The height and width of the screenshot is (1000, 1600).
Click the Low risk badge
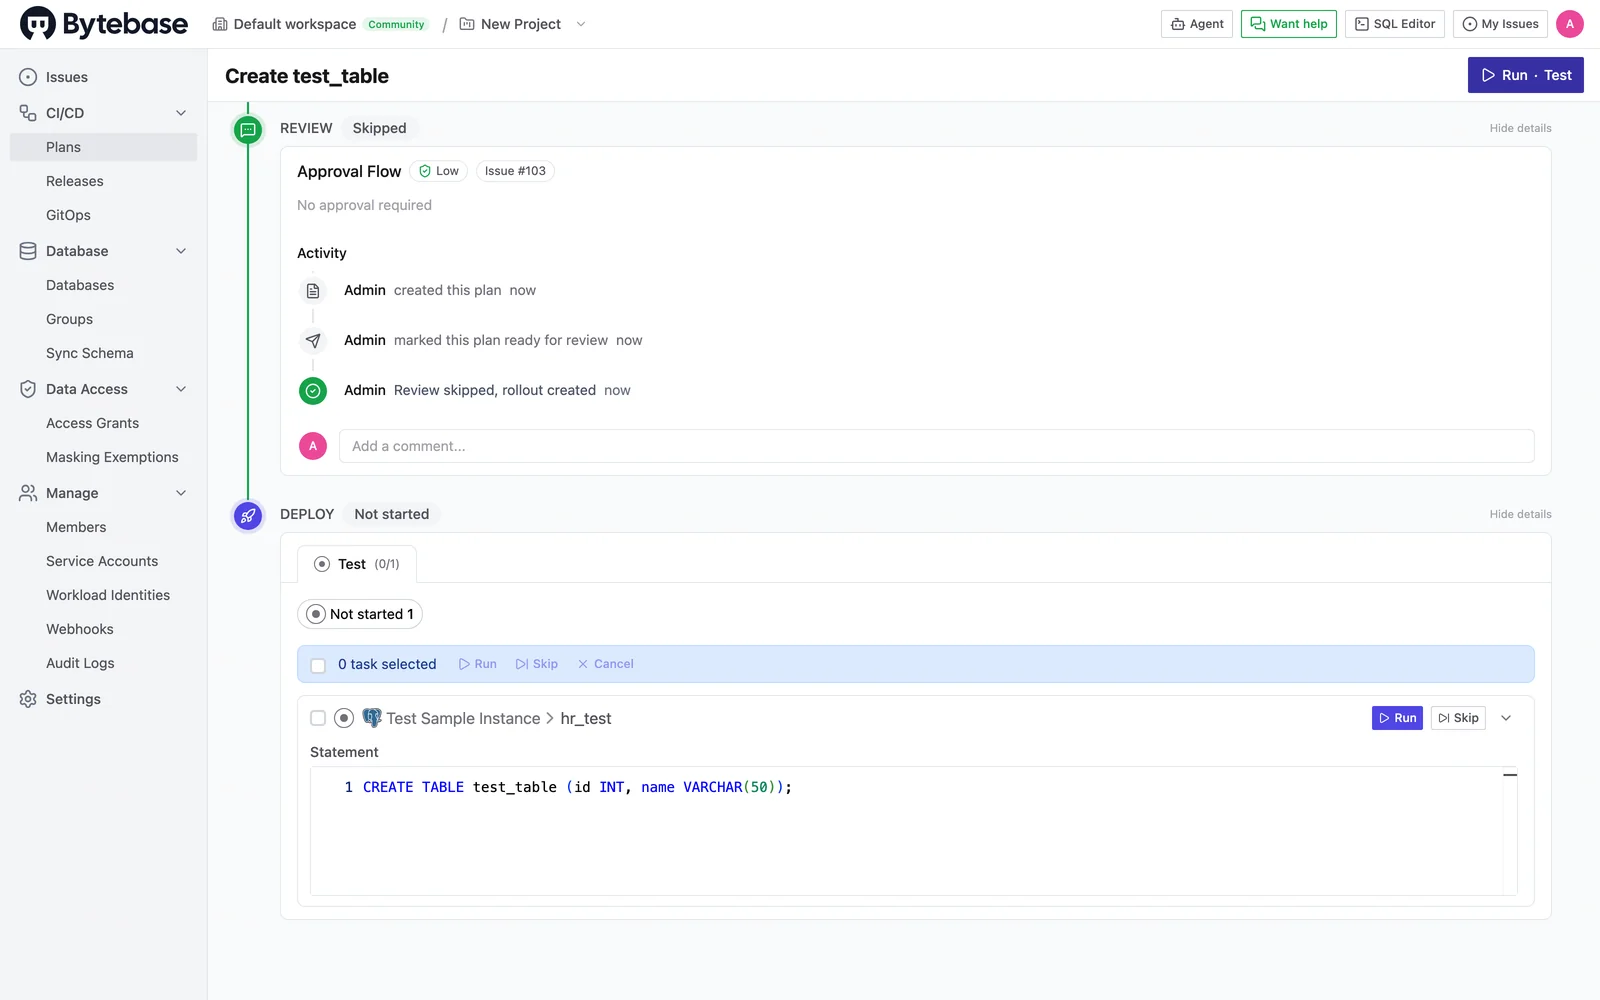(x=439, y=171)
